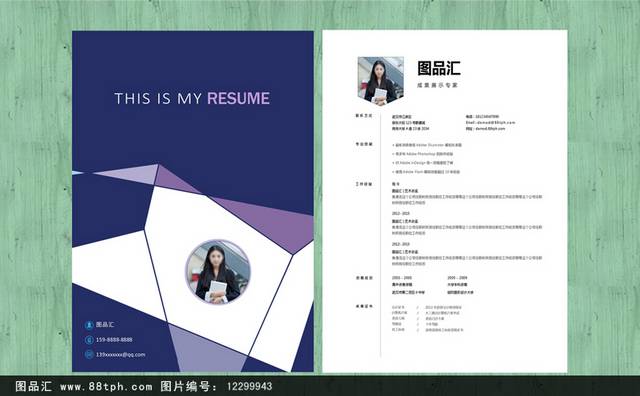Click the Email address in contact section
Viewport: 640px width, 396px height.
point(490,122)
